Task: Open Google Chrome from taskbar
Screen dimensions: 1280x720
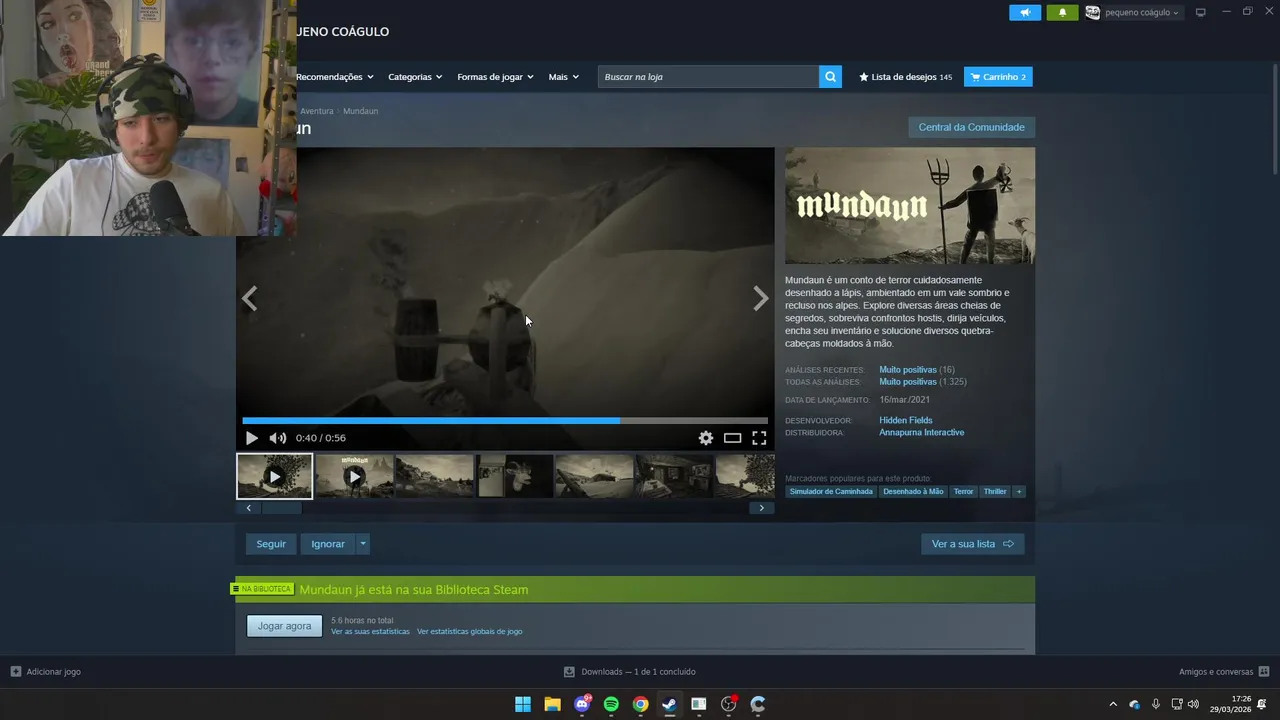Action: 640,704
